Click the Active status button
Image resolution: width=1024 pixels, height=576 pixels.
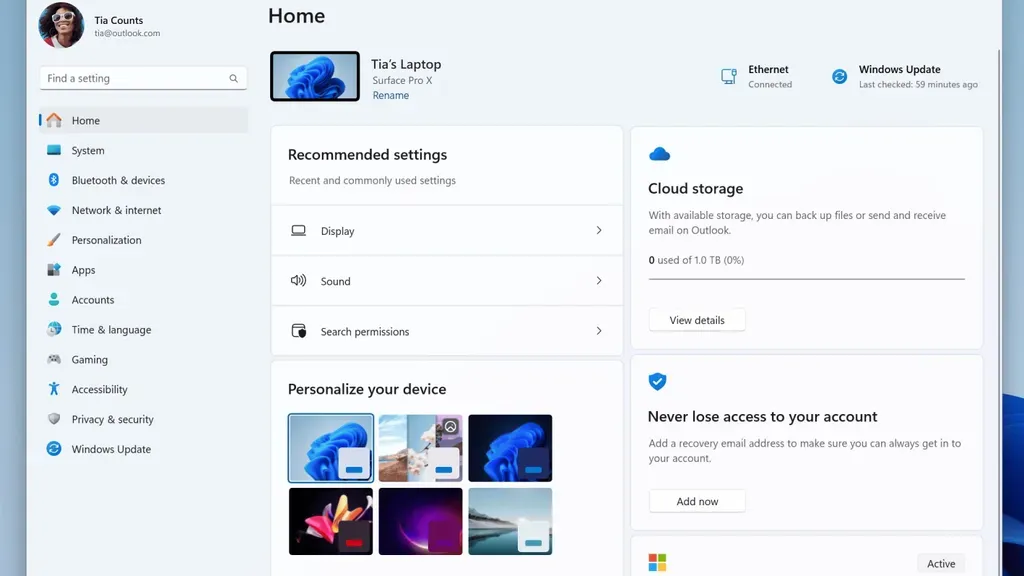(x=941, y=564)
